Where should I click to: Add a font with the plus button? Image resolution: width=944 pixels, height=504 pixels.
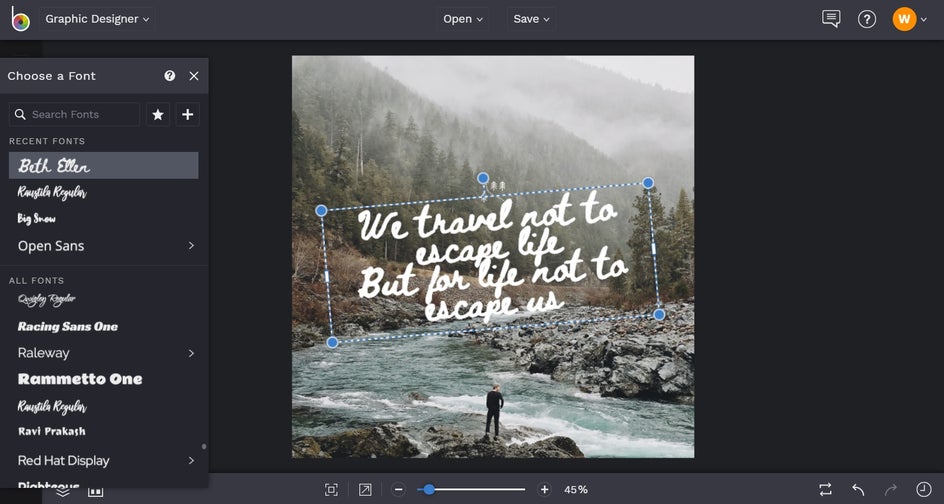click(187, 114)
